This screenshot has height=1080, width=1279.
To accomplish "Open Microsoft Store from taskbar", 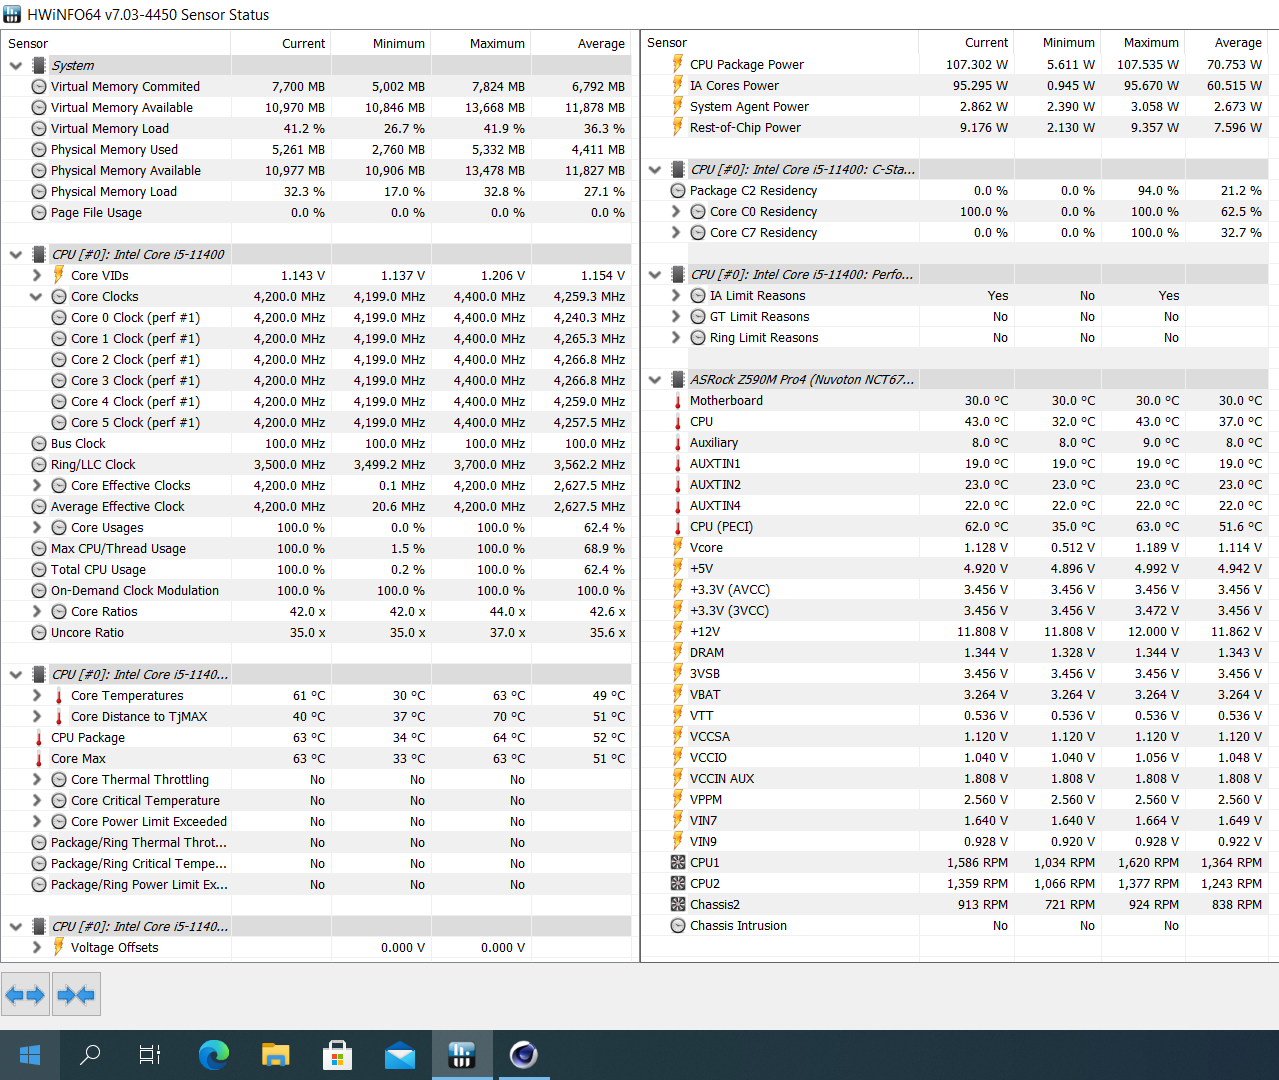I will (x=338, y=1054).
